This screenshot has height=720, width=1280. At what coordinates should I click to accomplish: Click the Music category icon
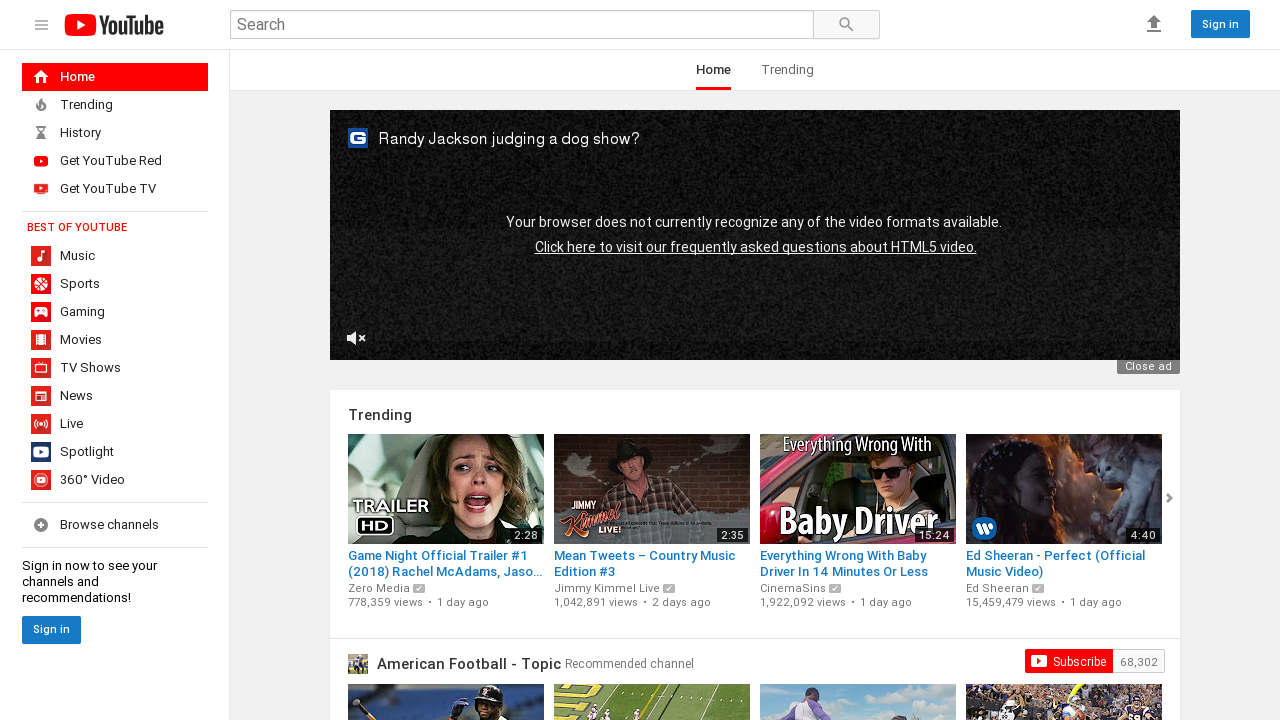point(41,256)
